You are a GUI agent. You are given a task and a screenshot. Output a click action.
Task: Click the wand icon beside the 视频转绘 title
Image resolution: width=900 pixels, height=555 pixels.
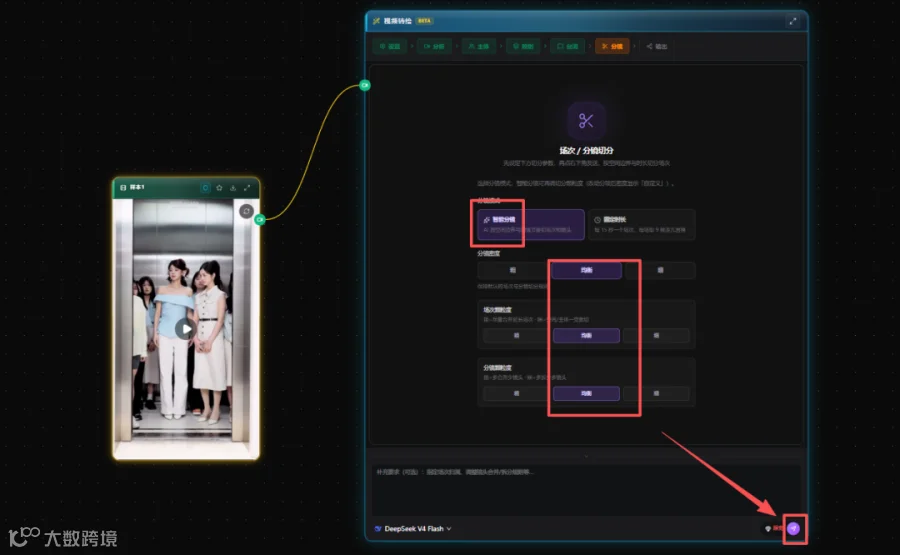coord(377,21)
